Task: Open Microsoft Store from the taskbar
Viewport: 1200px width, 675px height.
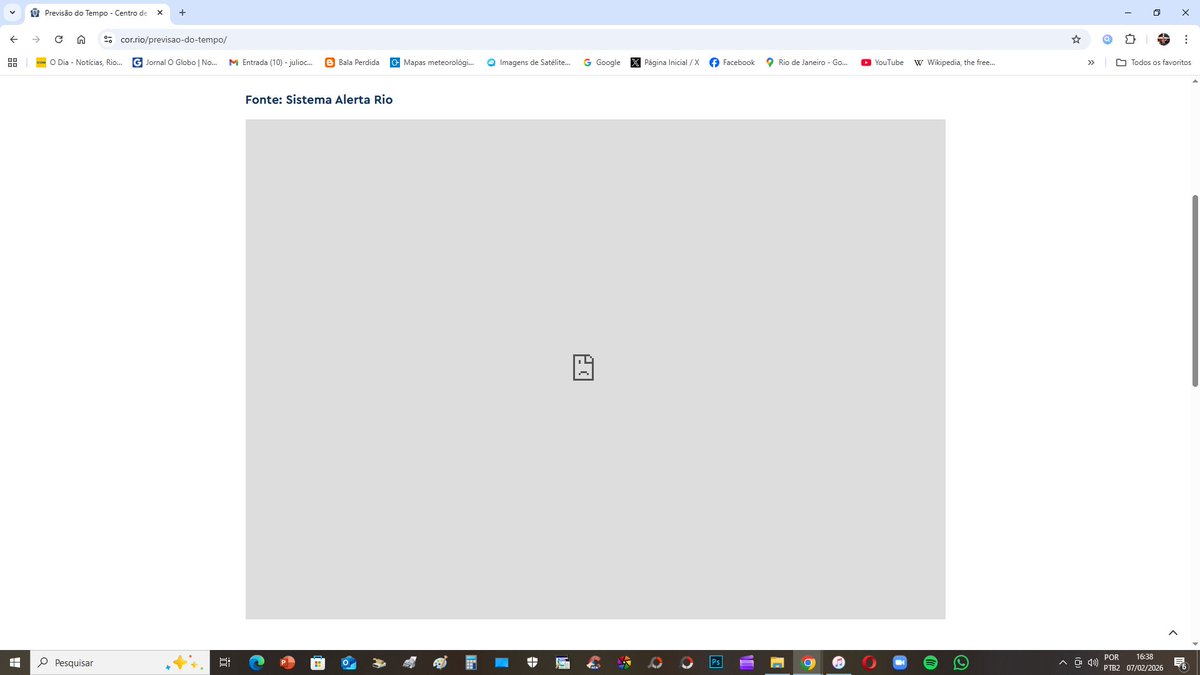Action: pyautogui.click(x=317, y=662)
